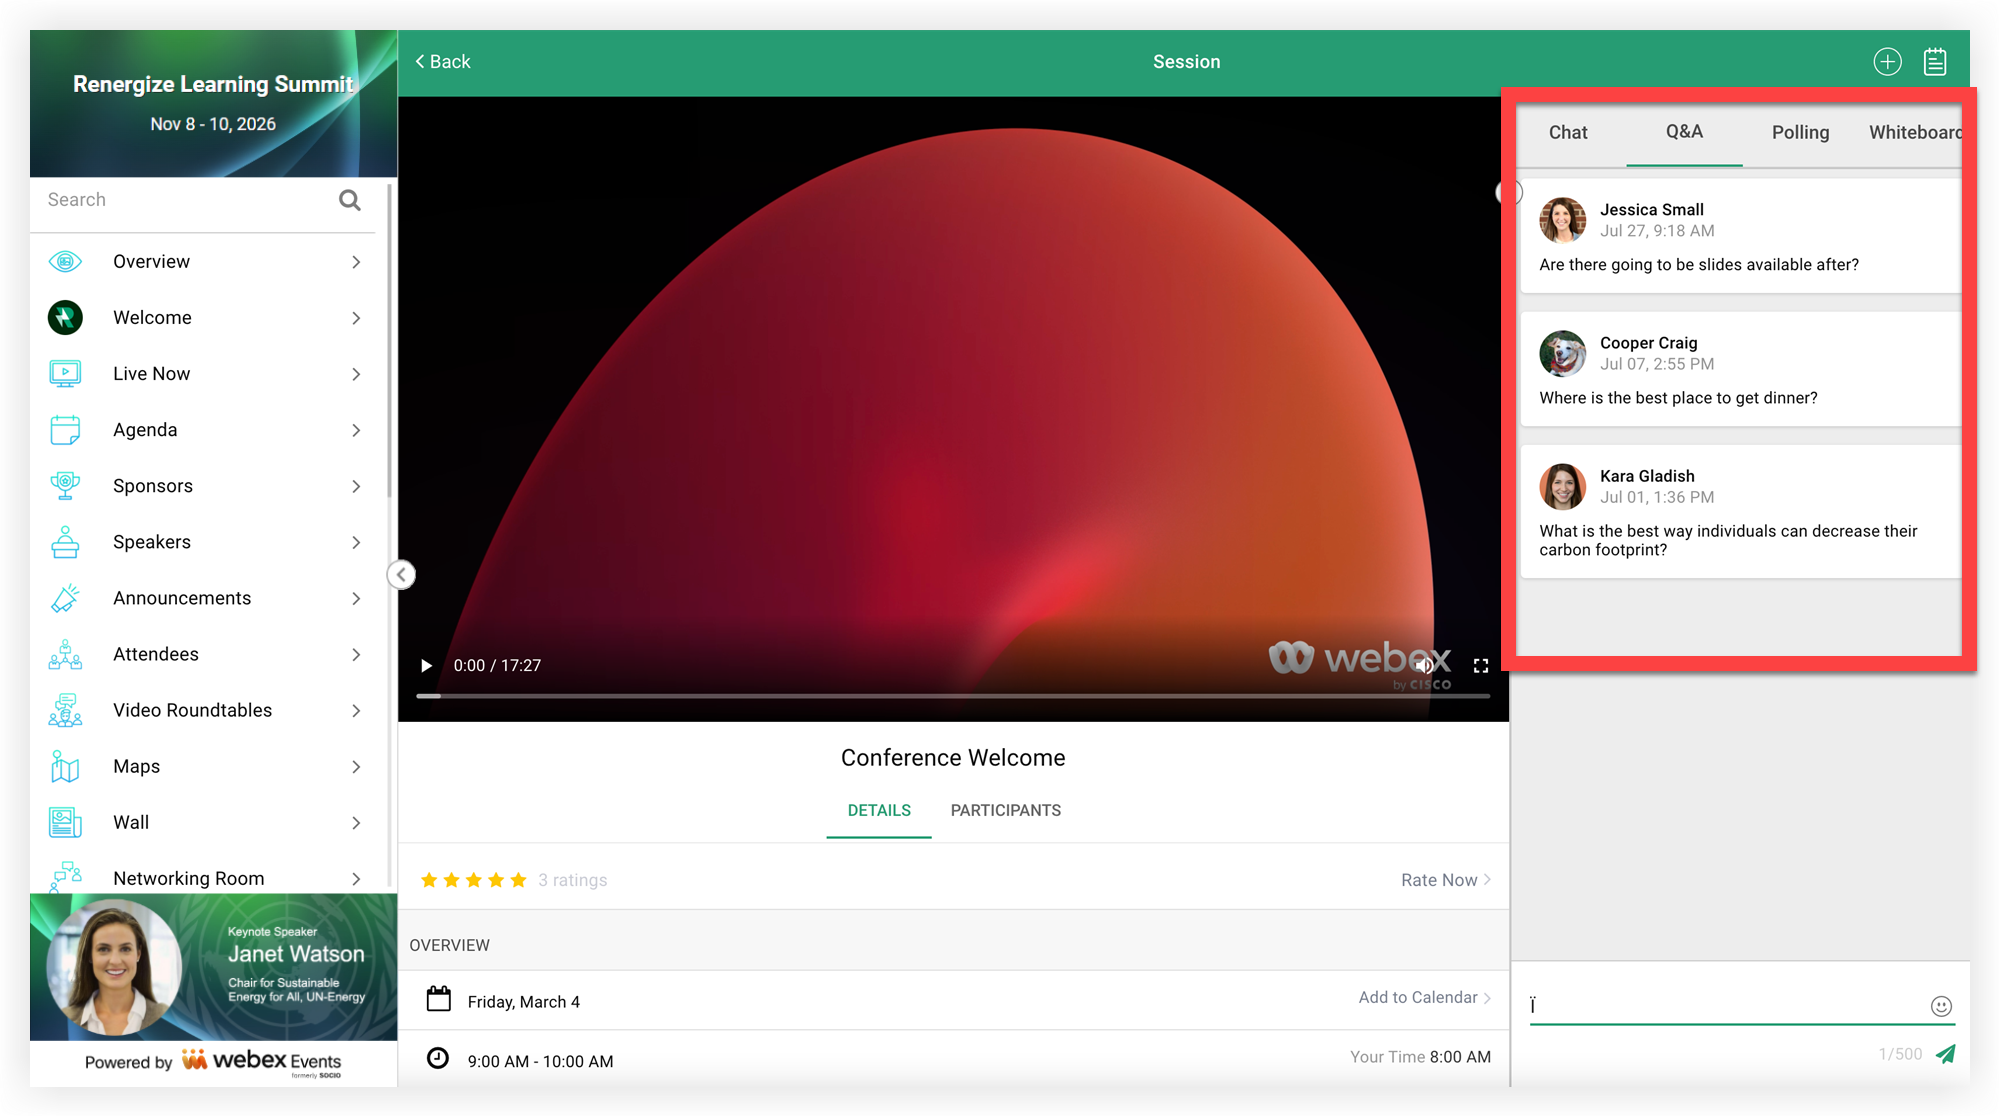Click the Agenda calendar icon
2000x1117 pixels.
pyautogui.click(x=65, y=429)
